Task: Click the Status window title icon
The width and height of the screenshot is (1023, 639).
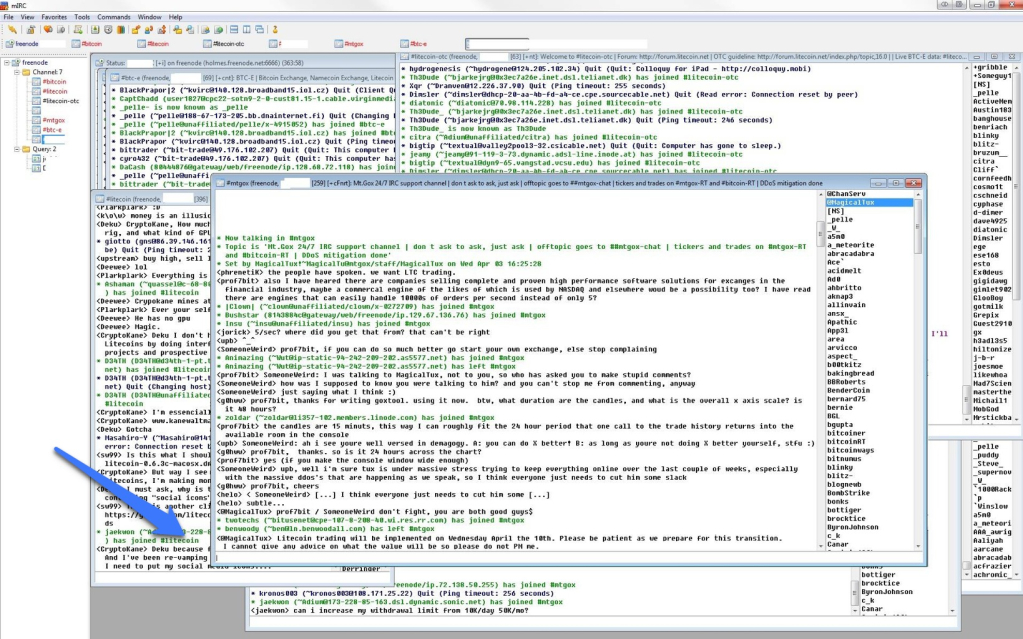Action: point(100,63)
